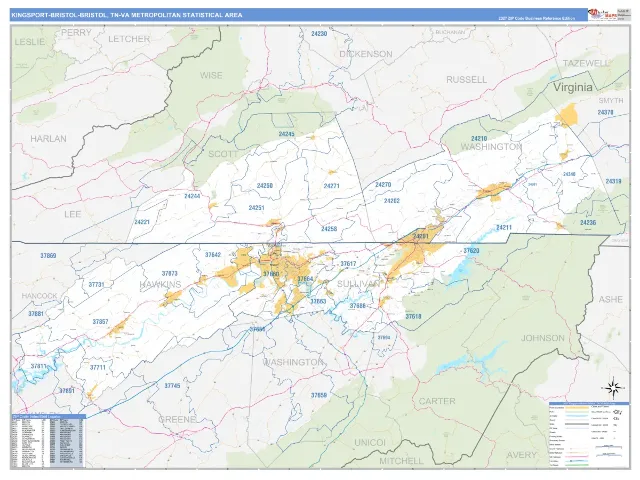The width and height of the screenshot is (640, 480).
Task: Click ZIP code 24230
Action: click(x=319, y=34)
